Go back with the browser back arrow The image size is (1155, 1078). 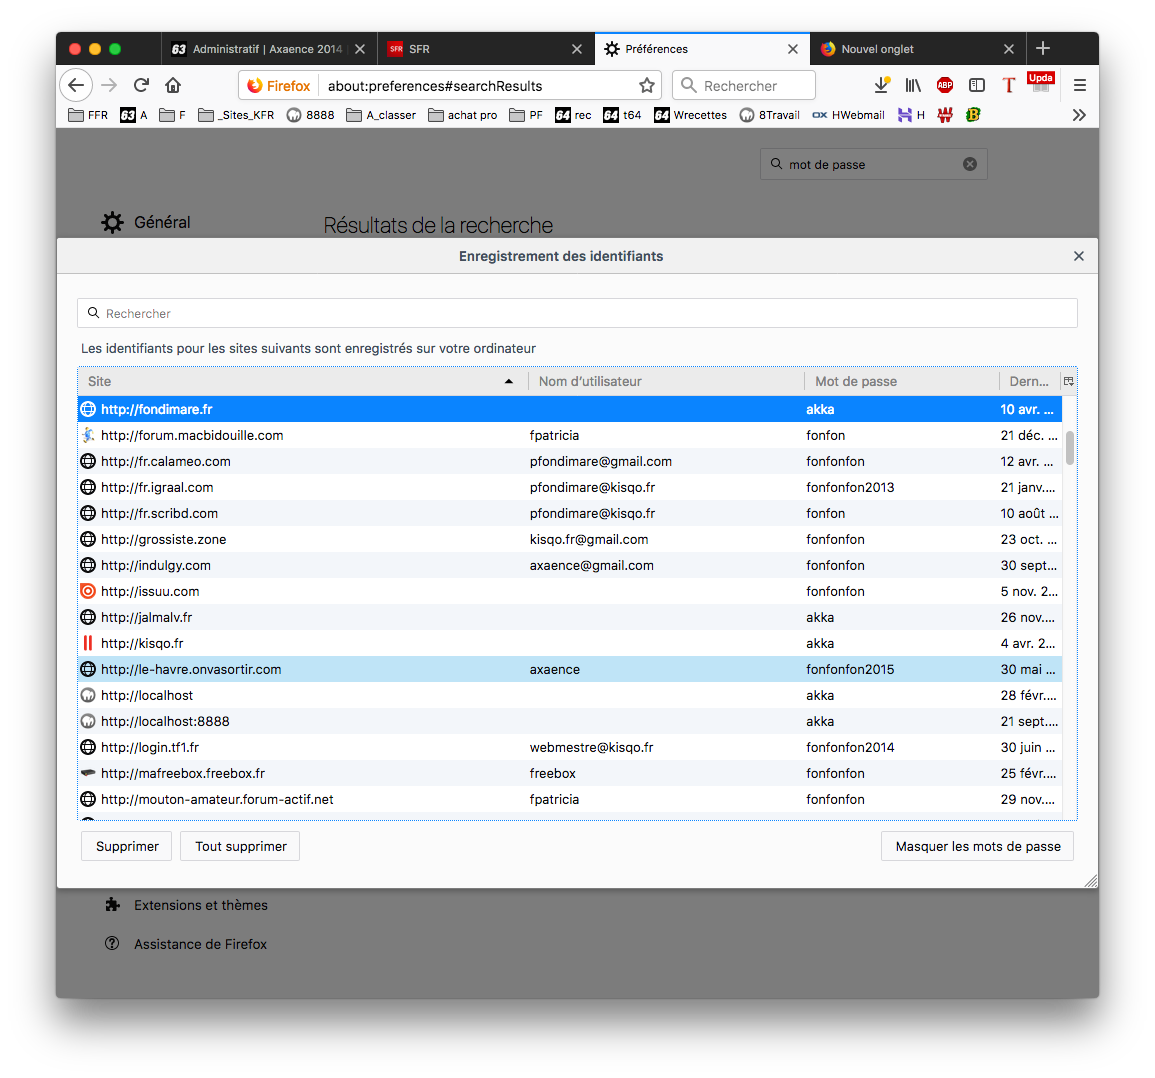pyautogui.click(x=76, y=85)
